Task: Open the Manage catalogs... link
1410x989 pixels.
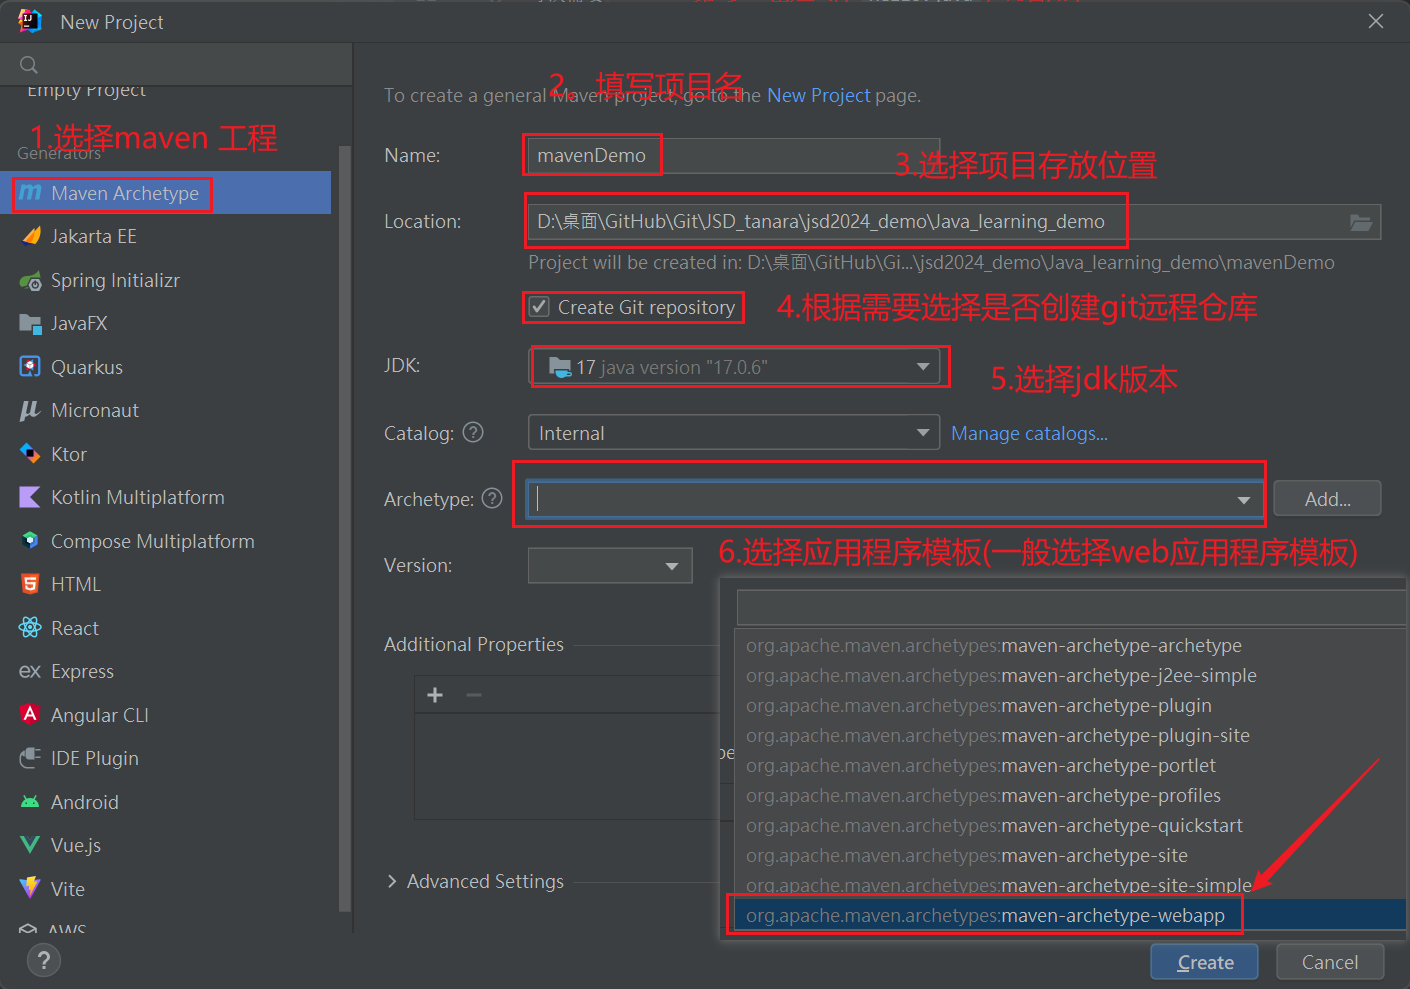Action: 1029,433
